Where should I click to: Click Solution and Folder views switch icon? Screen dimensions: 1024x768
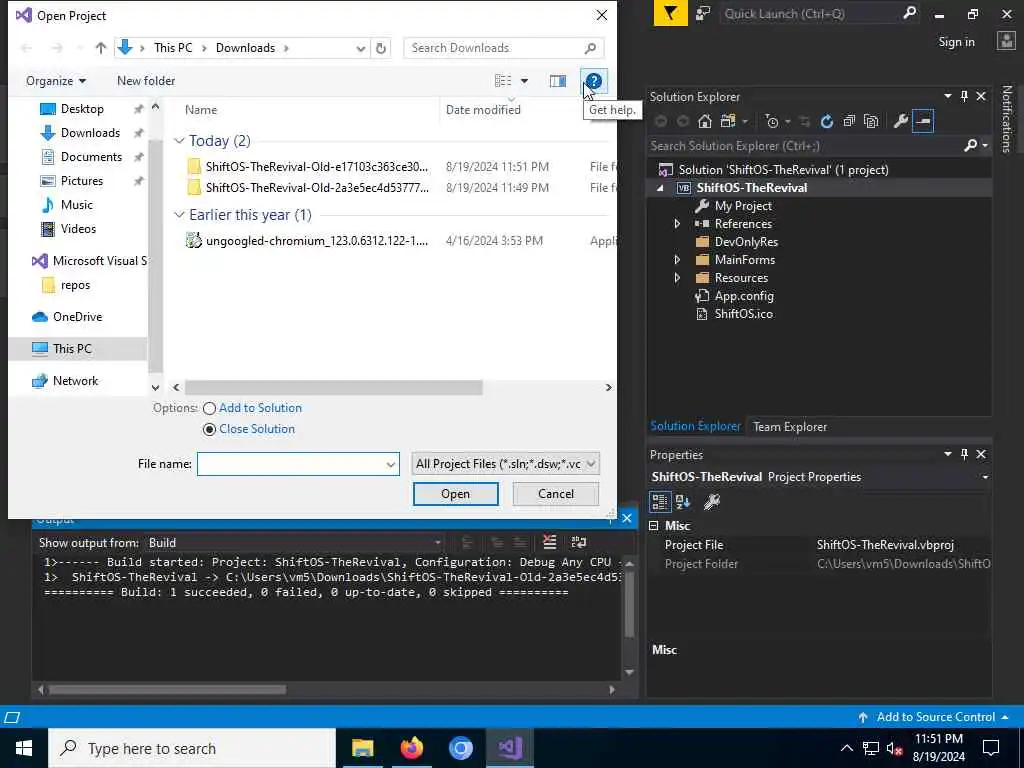[x=728, y=121]
